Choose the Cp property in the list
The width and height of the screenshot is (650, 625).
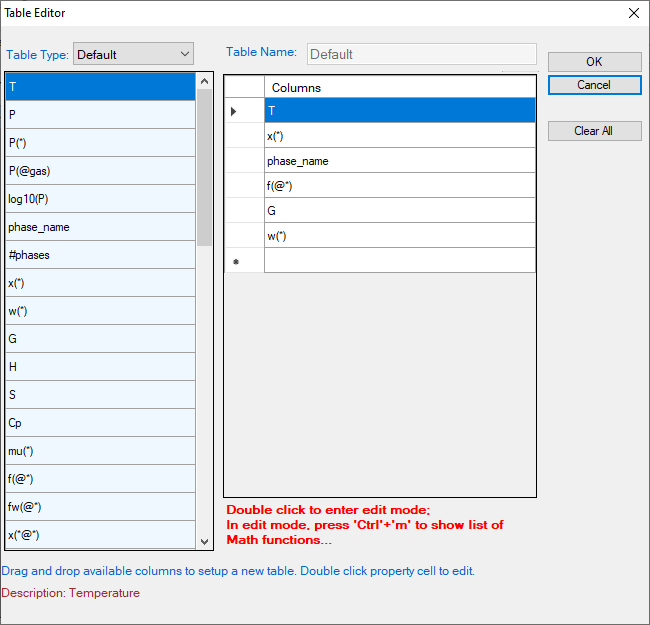point(100,423)
